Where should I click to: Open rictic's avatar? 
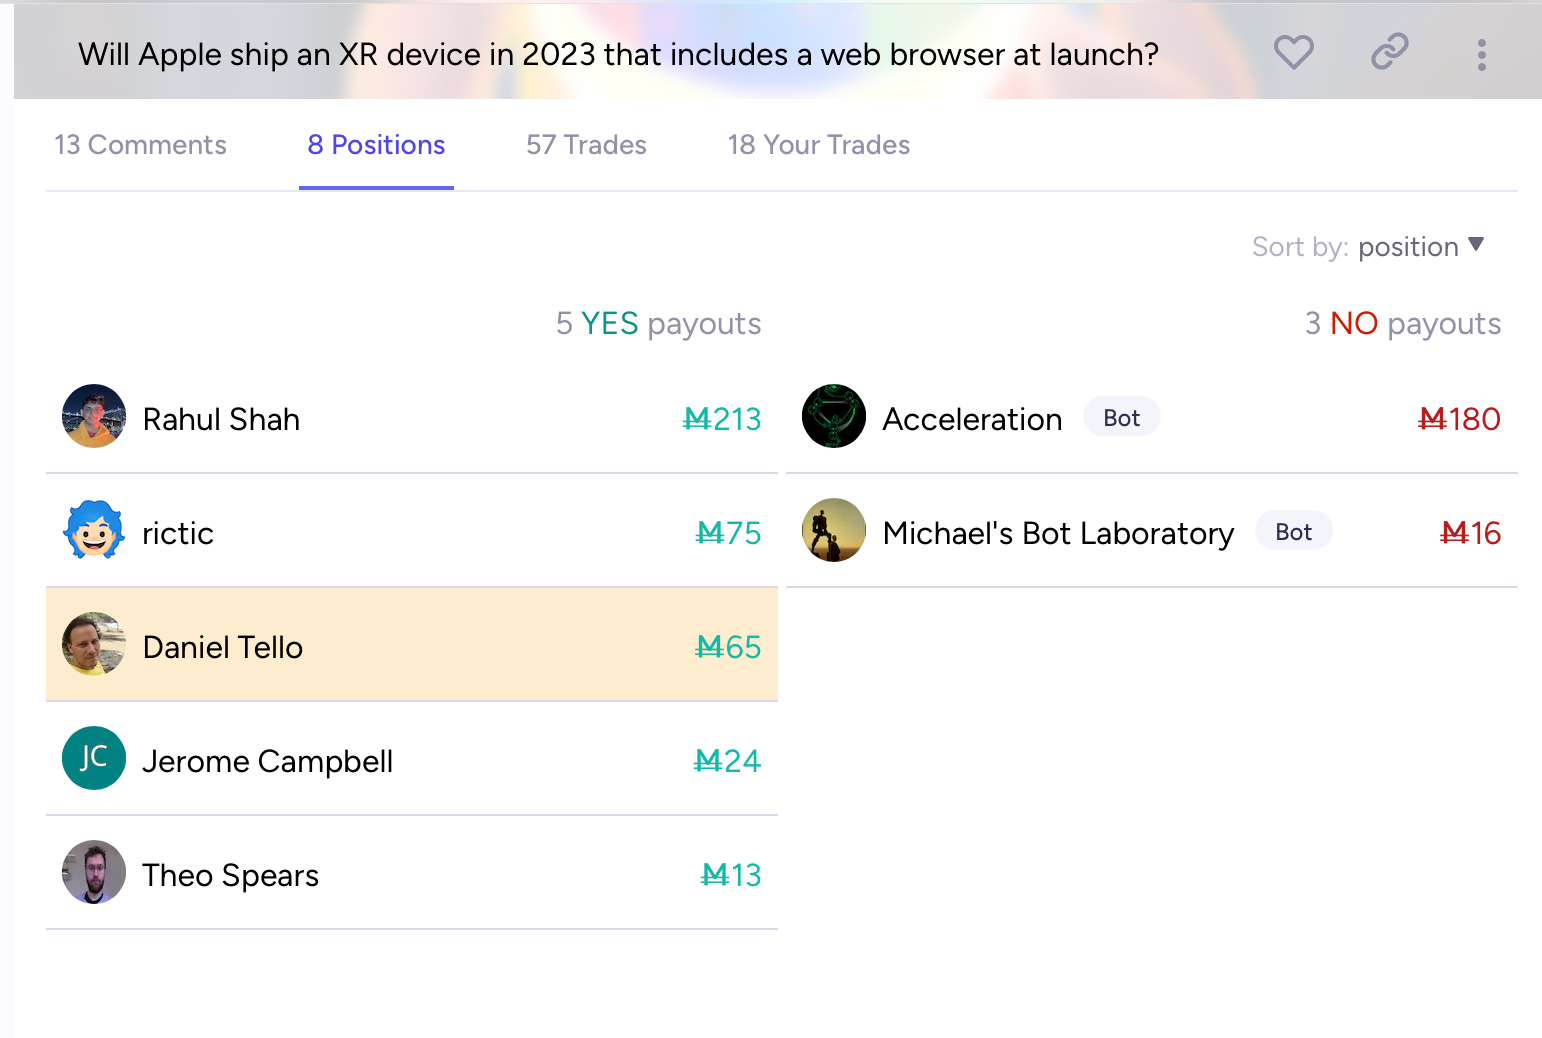pos(94,530)
